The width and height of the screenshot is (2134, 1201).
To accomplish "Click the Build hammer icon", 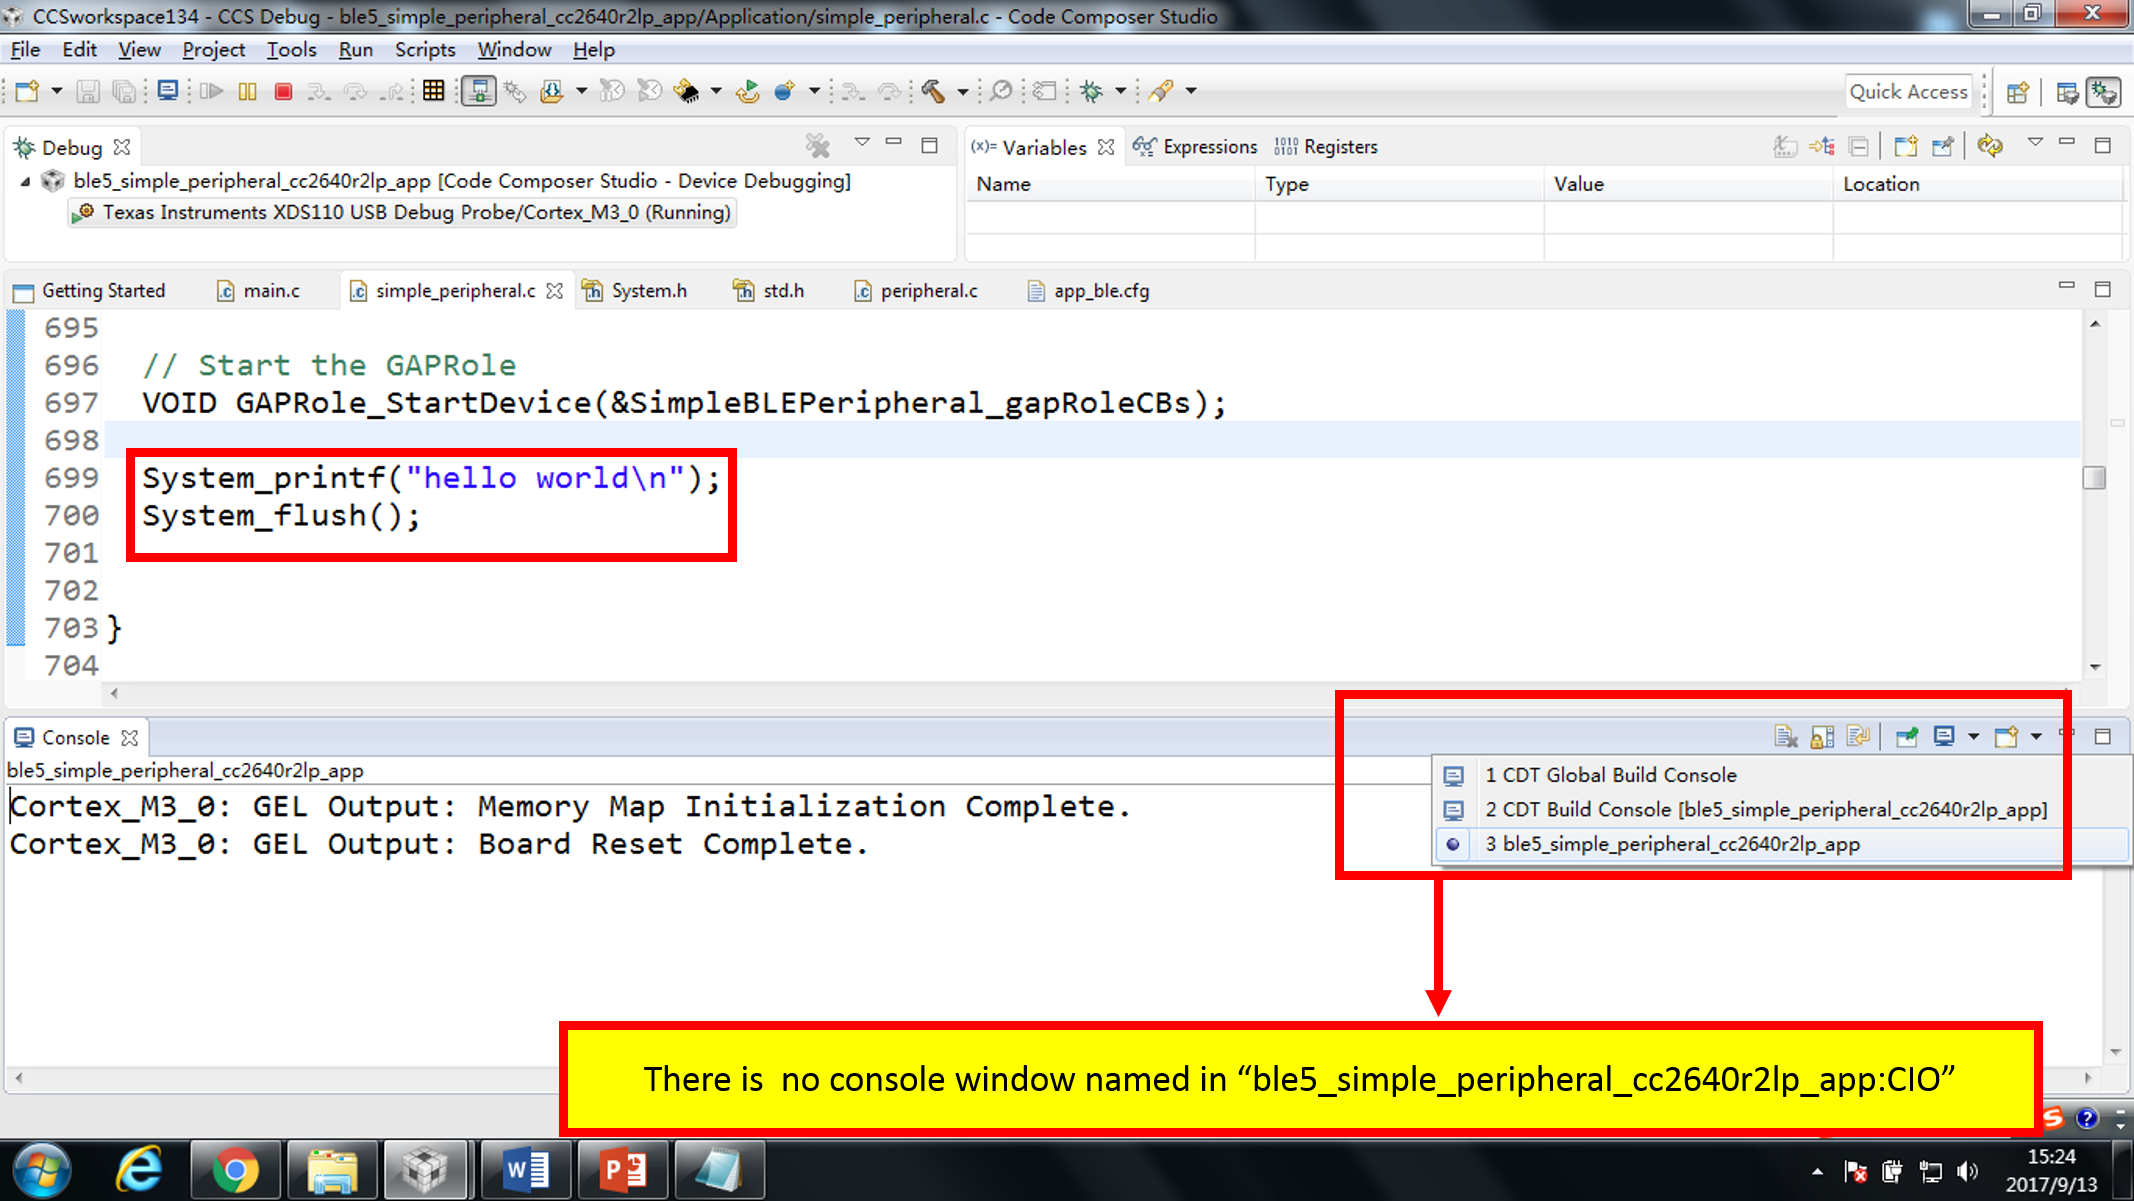I will coord(933,92).
